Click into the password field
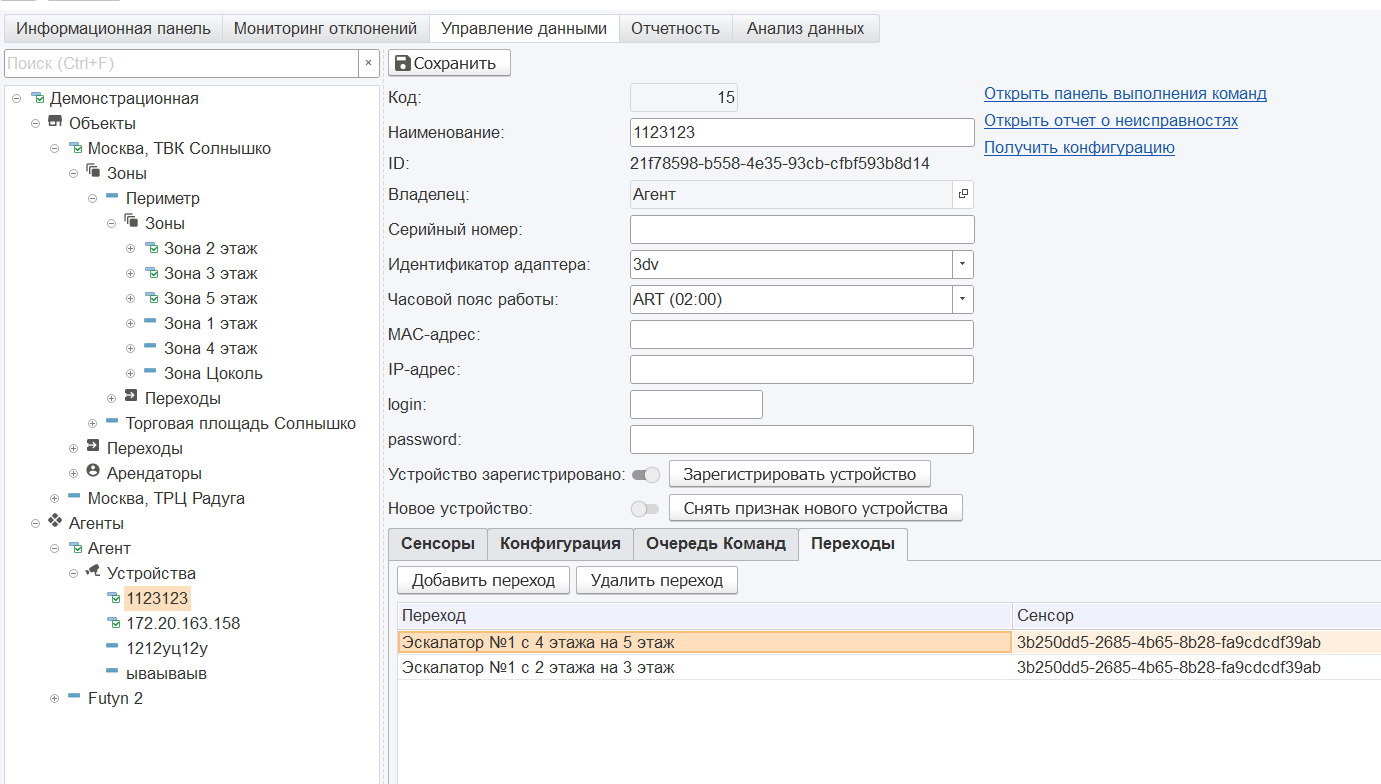The image size is (1381, 784). click(802, 440)
